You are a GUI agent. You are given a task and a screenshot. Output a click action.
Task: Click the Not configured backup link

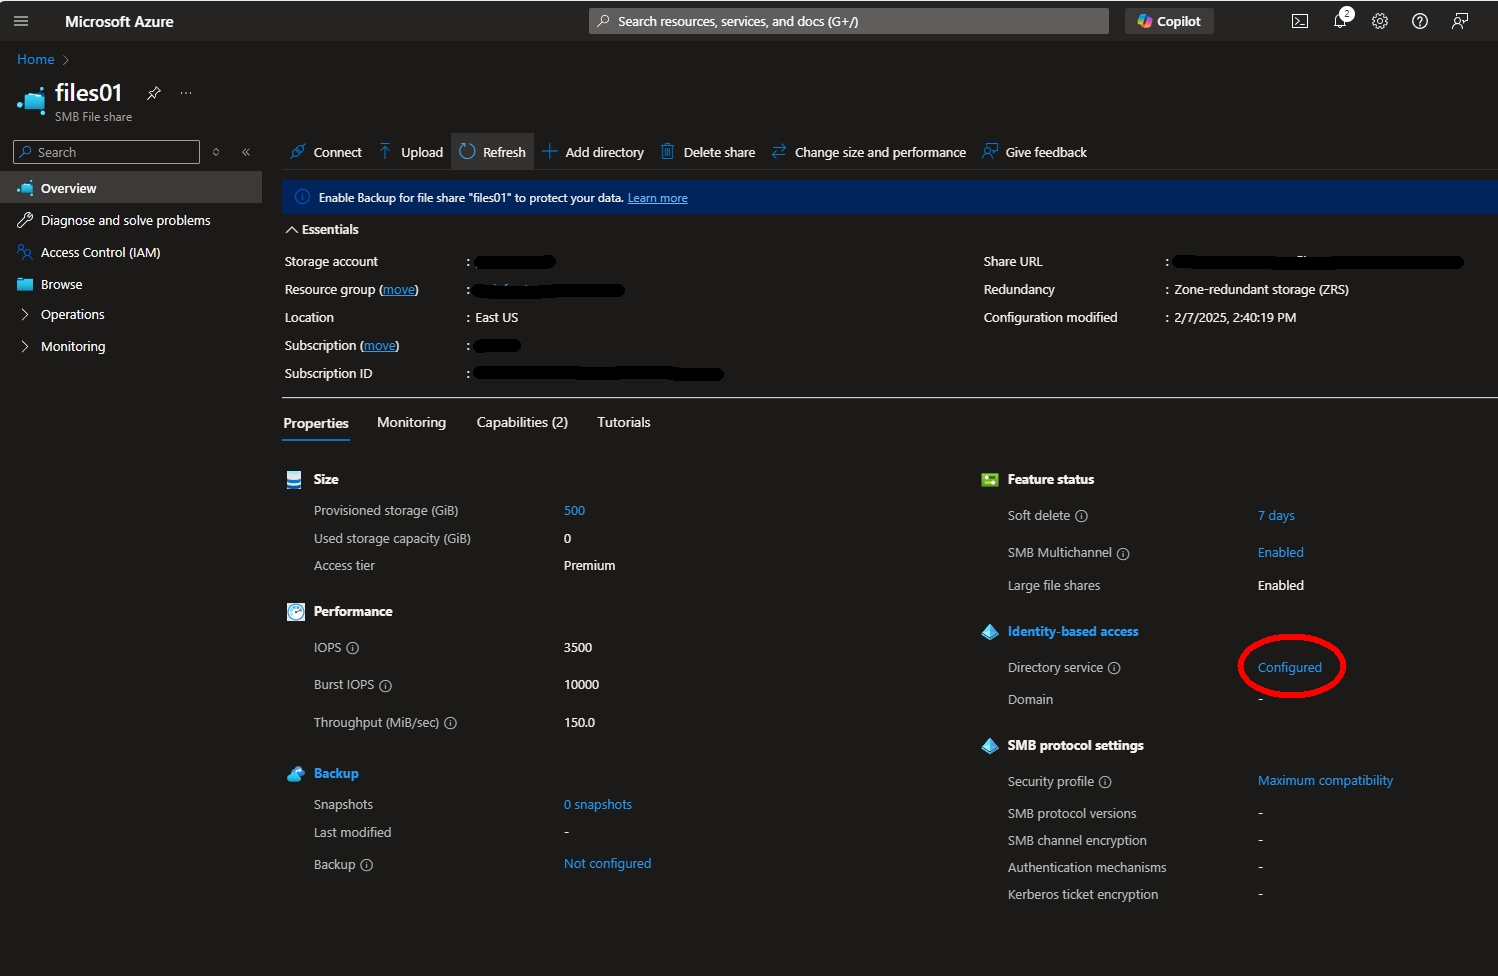[607, 864]
